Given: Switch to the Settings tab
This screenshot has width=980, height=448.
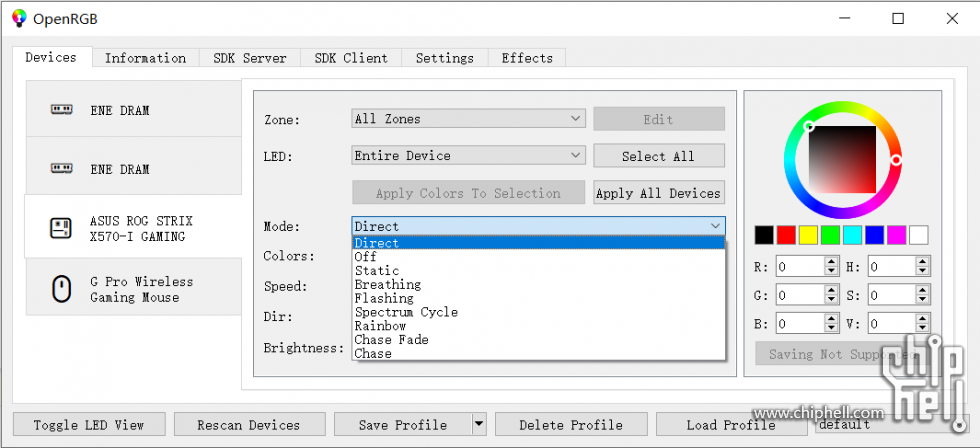Looking at the screenshot, I should click(x=444, y=58).
